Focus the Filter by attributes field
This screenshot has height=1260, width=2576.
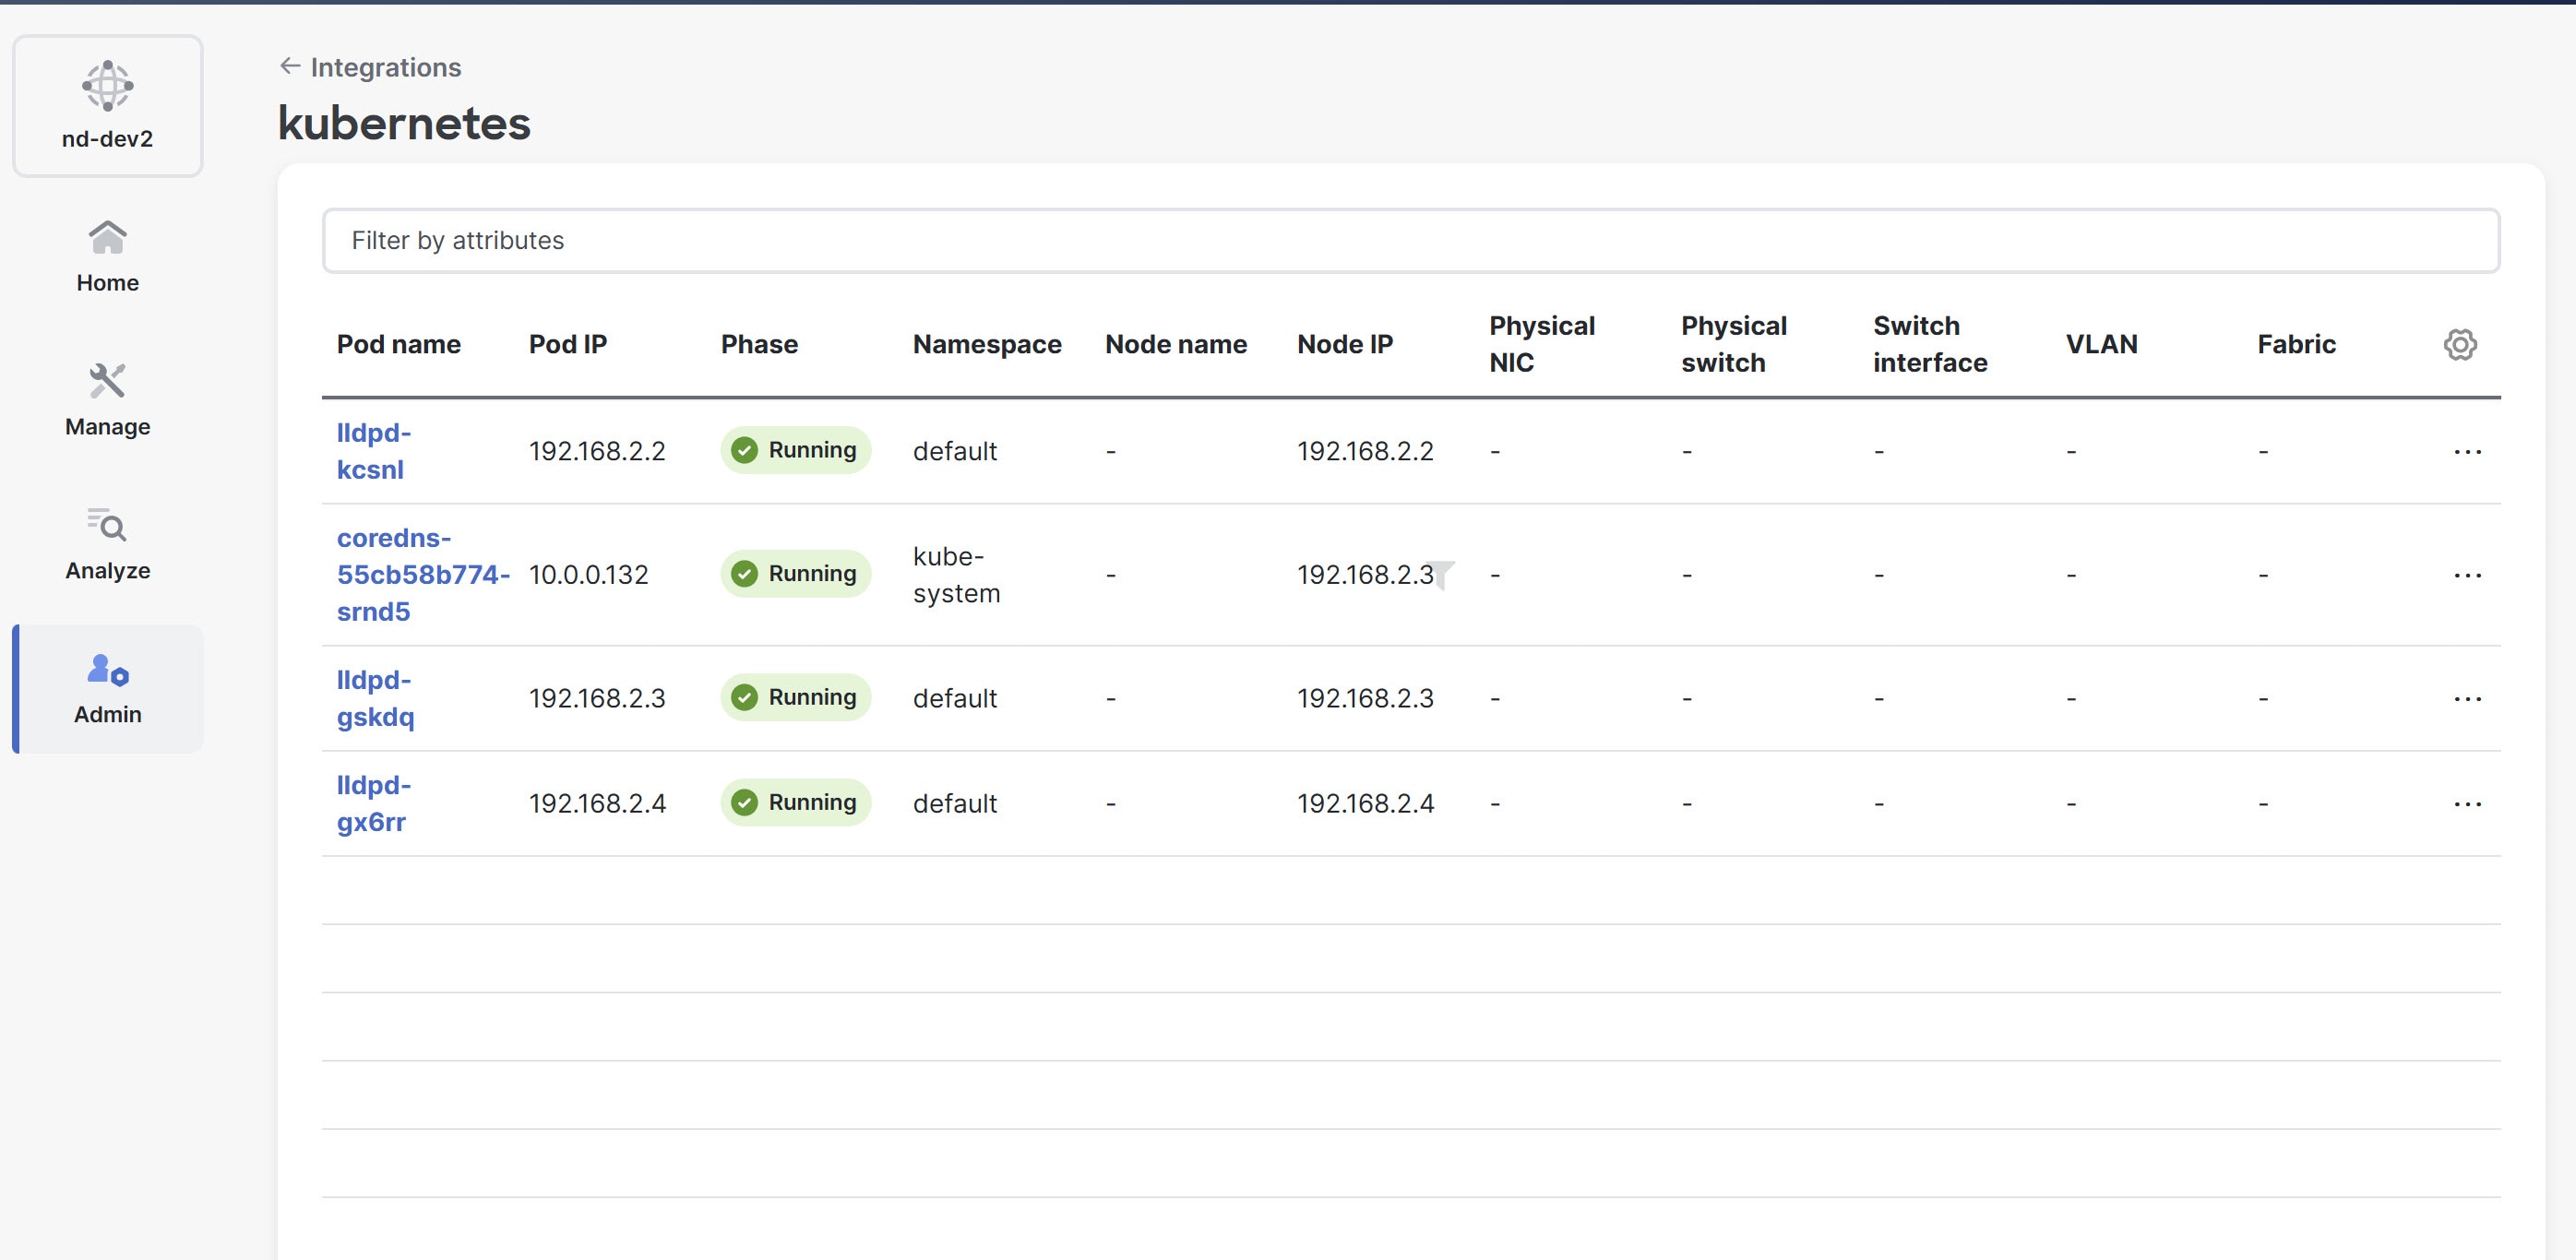click(1411, 241)
